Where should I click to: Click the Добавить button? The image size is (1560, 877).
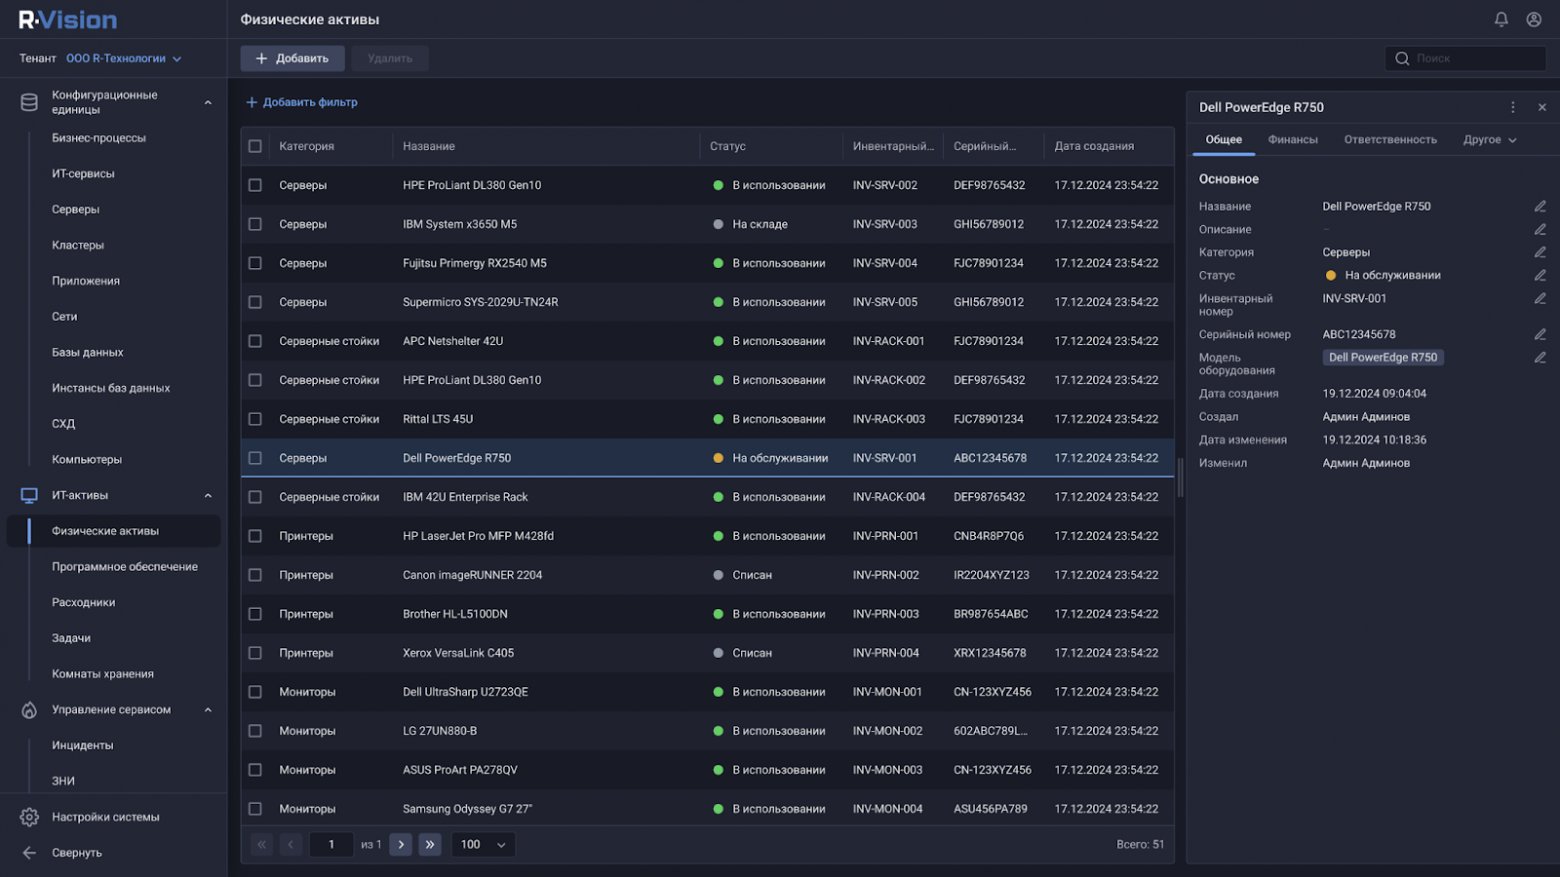click(292, 58)
